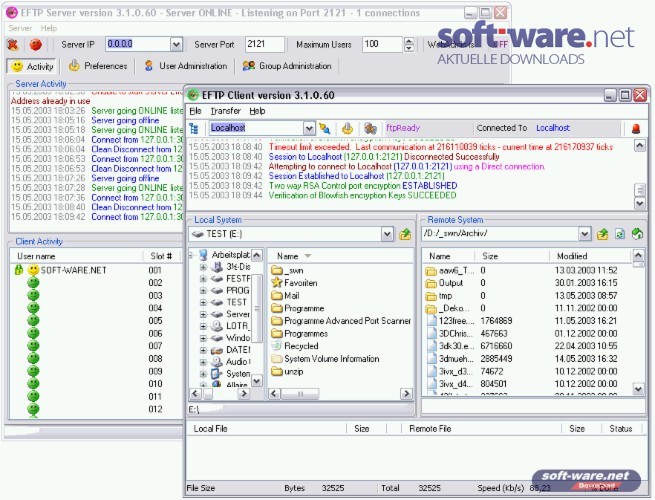This screenshot has height=500, width=655.
Task: Click the yellow hand preferences icon in the client toolbar
Action: click(x=347, y=128)
